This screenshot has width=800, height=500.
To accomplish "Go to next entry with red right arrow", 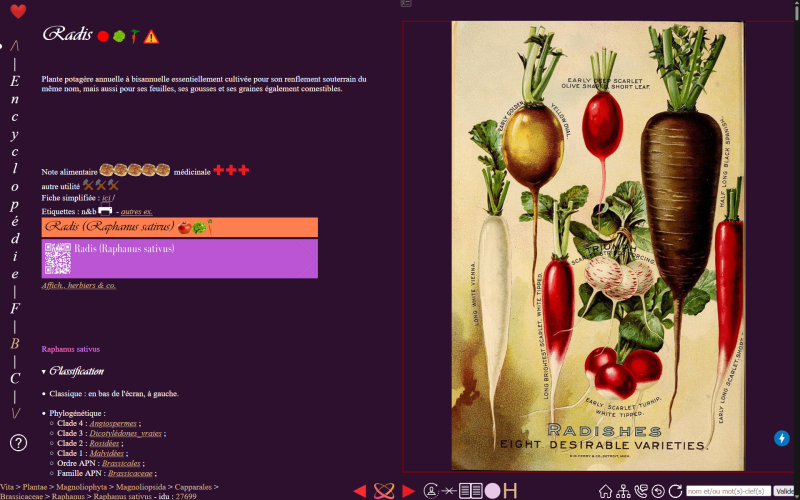I will click(408, 491).
